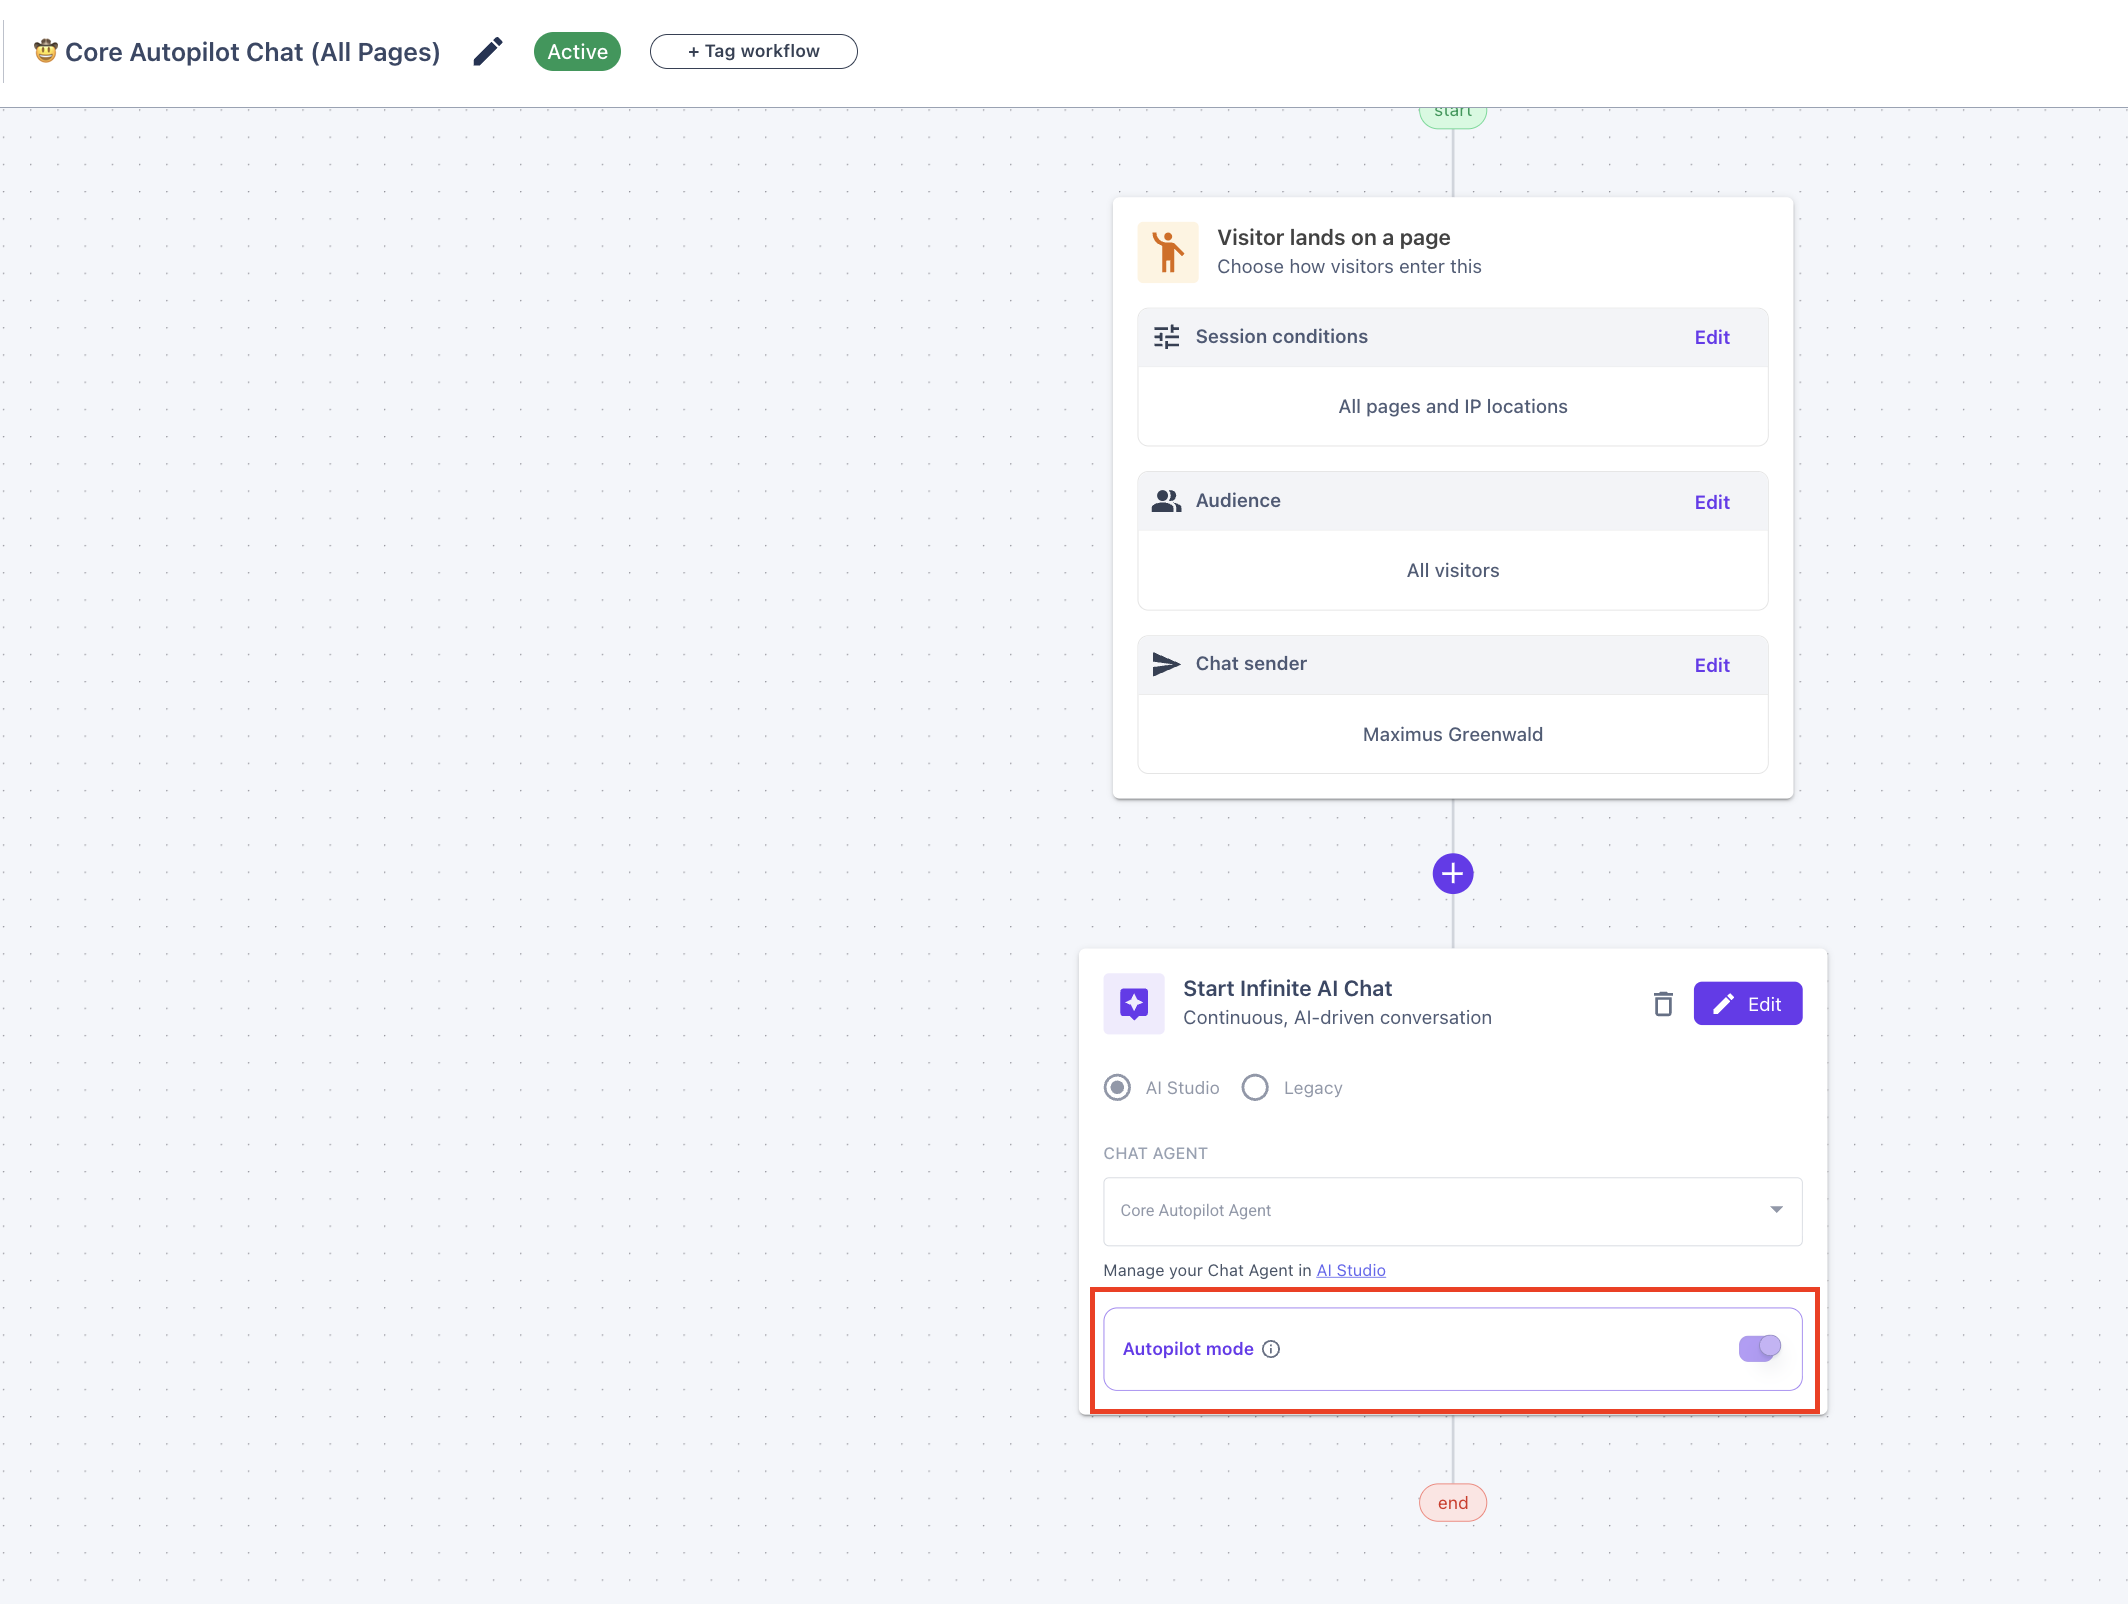The width and height of the screenshot is (2128, 1604).
Task: Click the Session conditions sliders icon
Action: pos(1166,337)
